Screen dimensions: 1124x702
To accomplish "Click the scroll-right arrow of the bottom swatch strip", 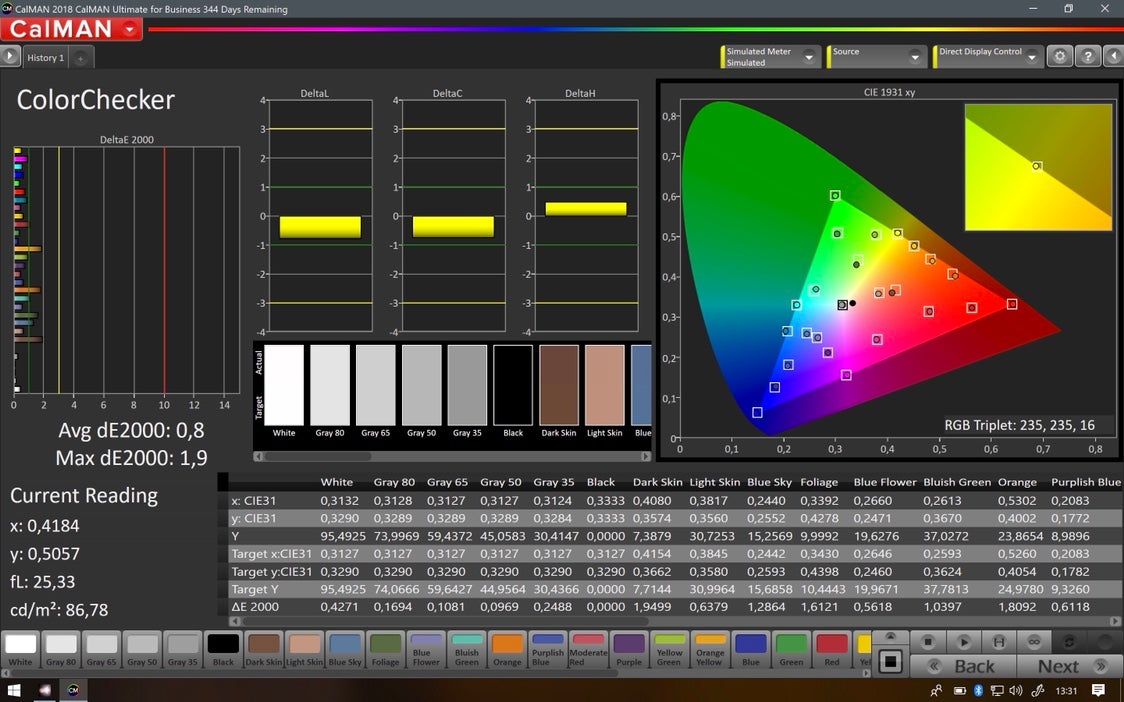I will click(x=866, y=673).
